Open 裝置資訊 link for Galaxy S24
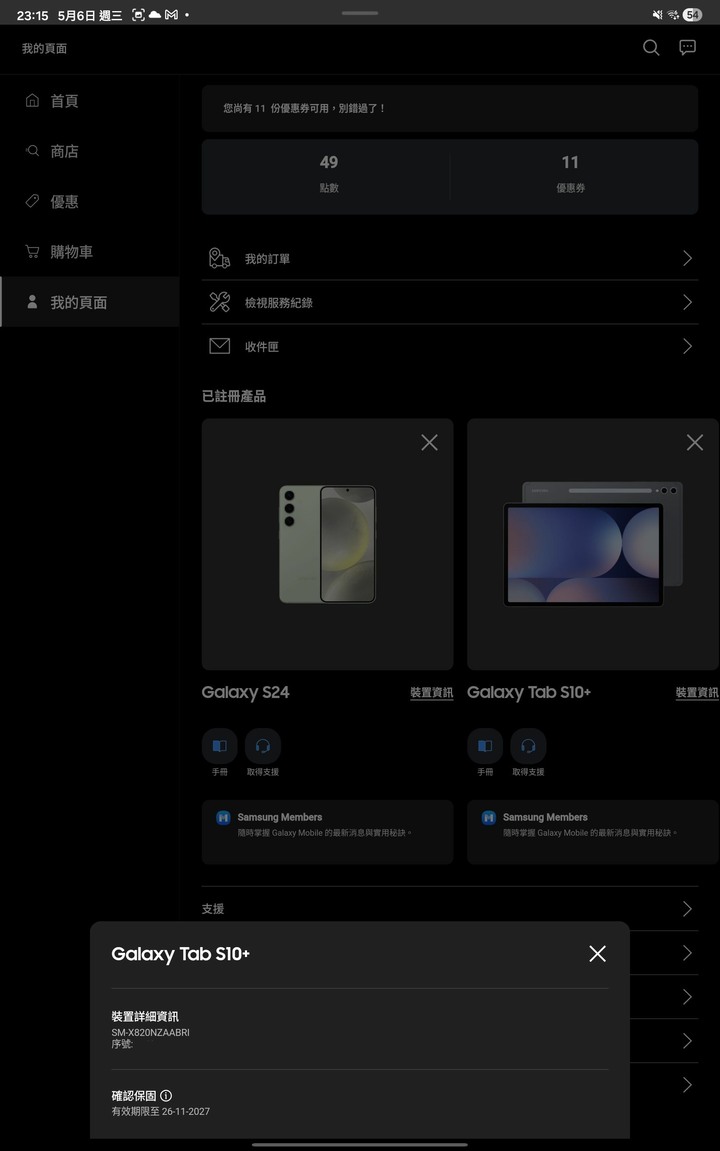Screen dimensions: 720x1151 [432, 692]
